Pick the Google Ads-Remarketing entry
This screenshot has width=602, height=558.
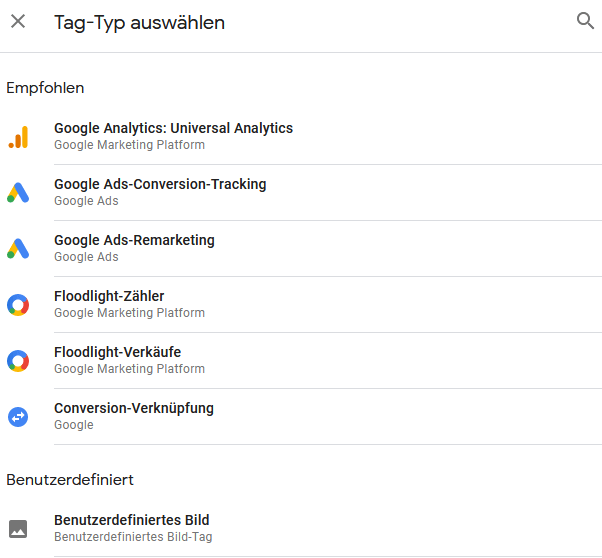click(x=134, y=240)
